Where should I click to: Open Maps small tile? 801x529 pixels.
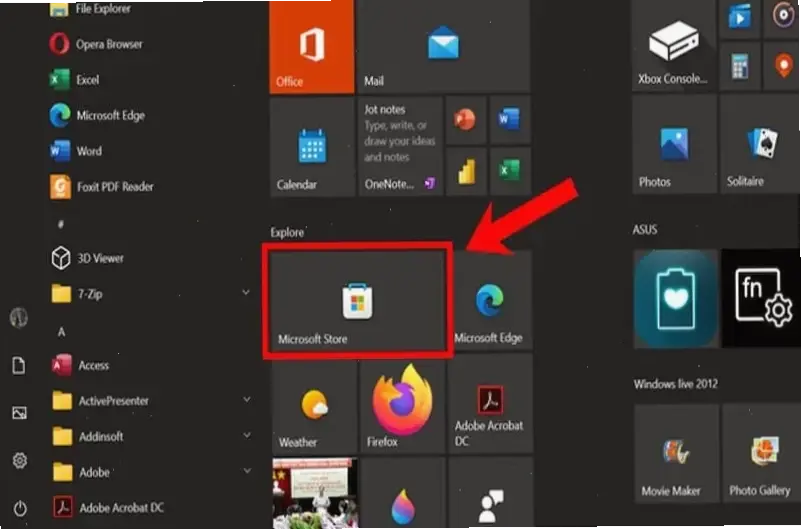tap(782, 66)
